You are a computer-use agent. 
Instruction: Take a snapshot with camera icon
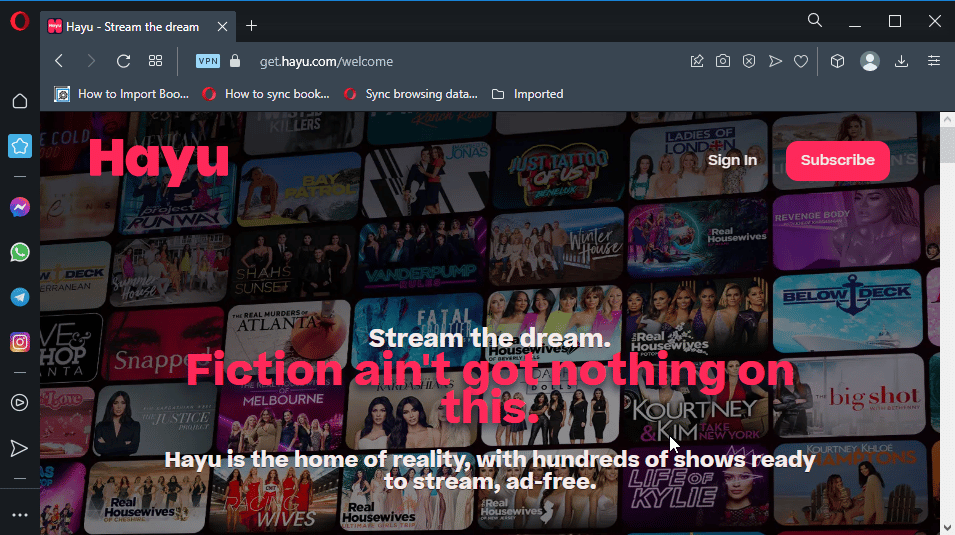click(x=723, y=61)
